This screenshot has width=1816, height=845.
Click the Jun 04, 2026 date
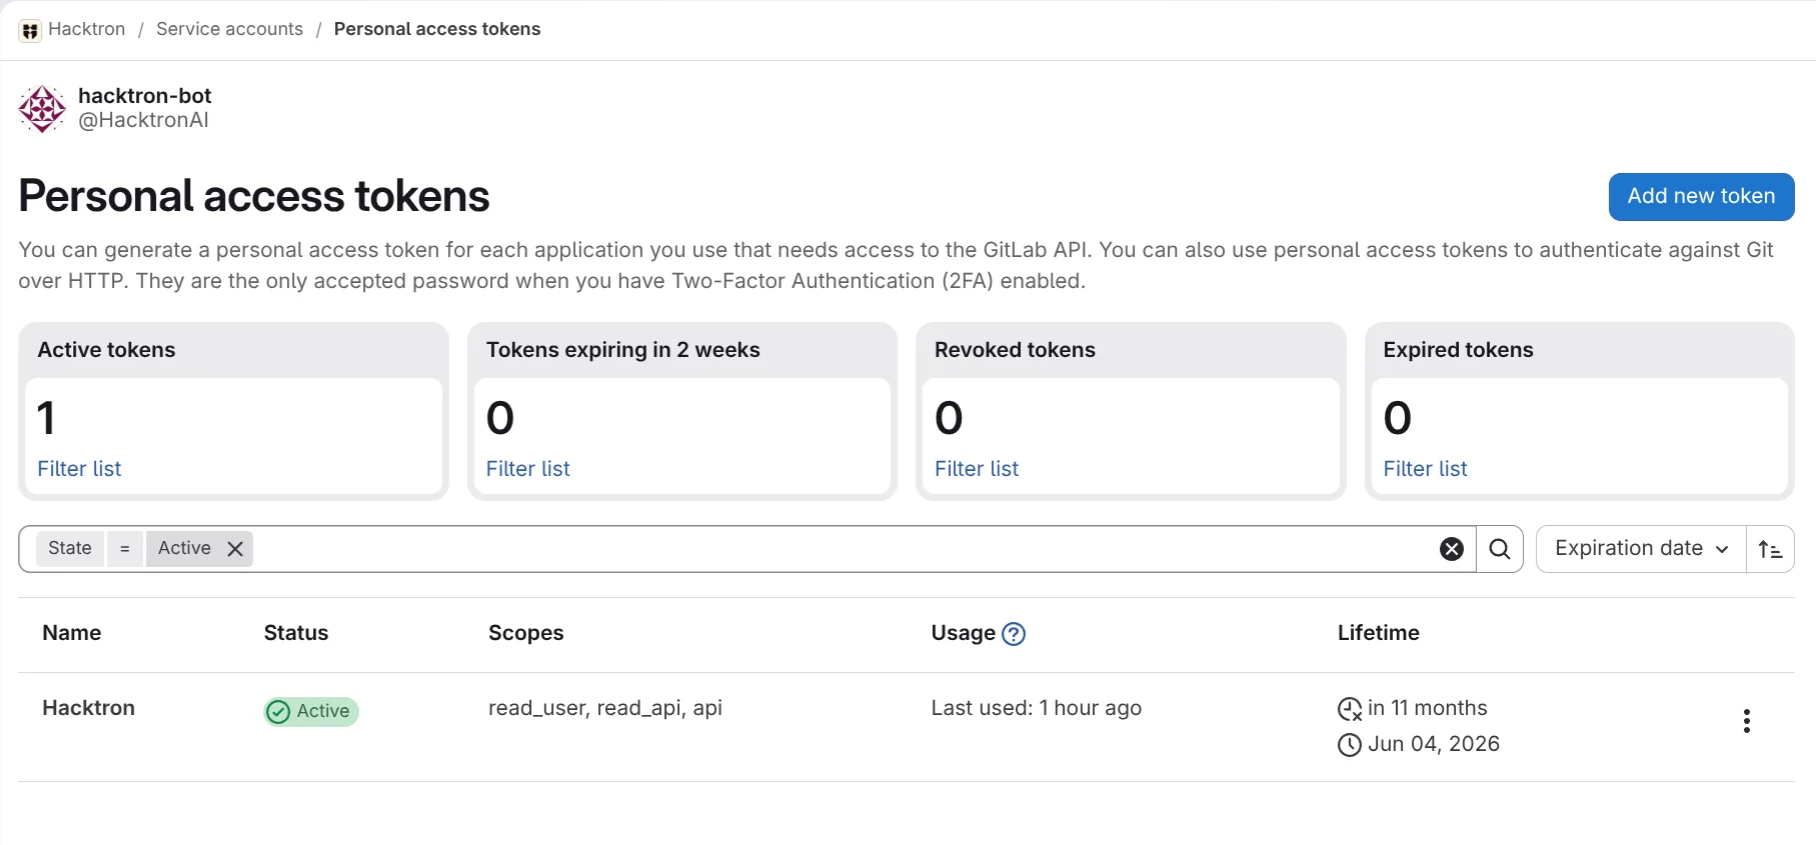pos(1433,744)
